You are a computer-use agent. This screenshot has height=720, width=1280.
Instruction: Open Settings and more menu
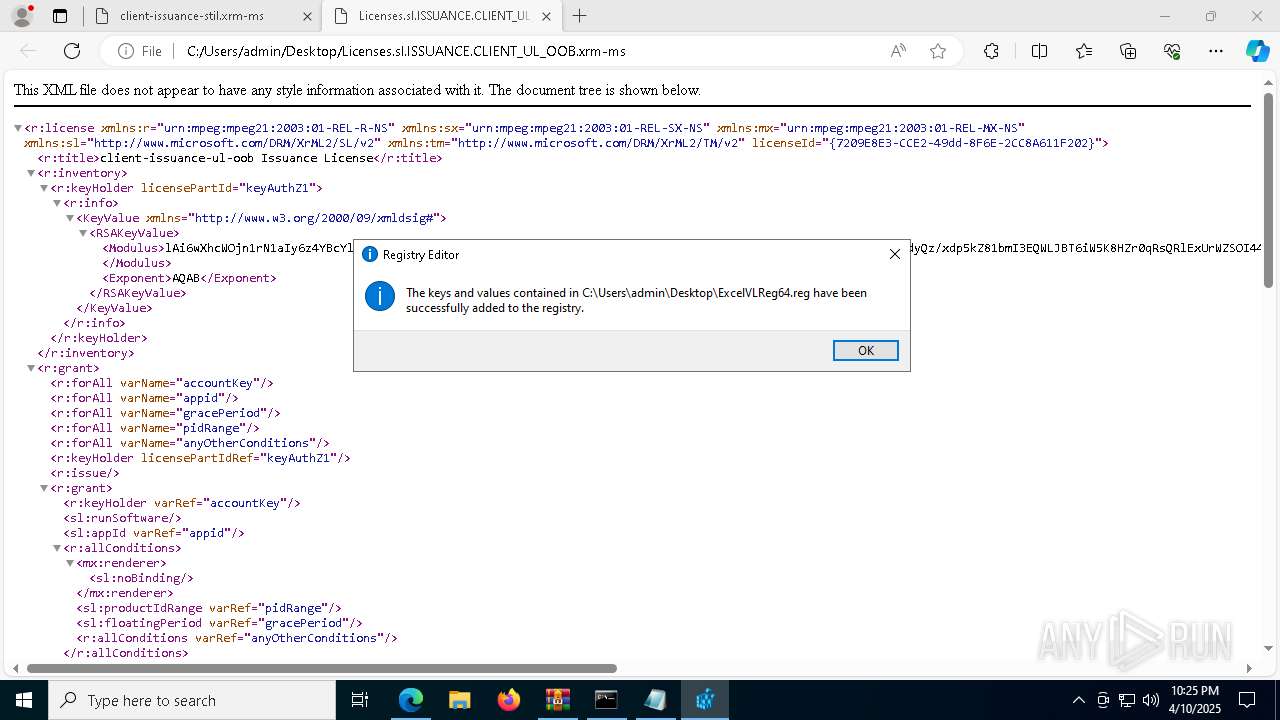pyautogui.click(x=1216, y=51)
